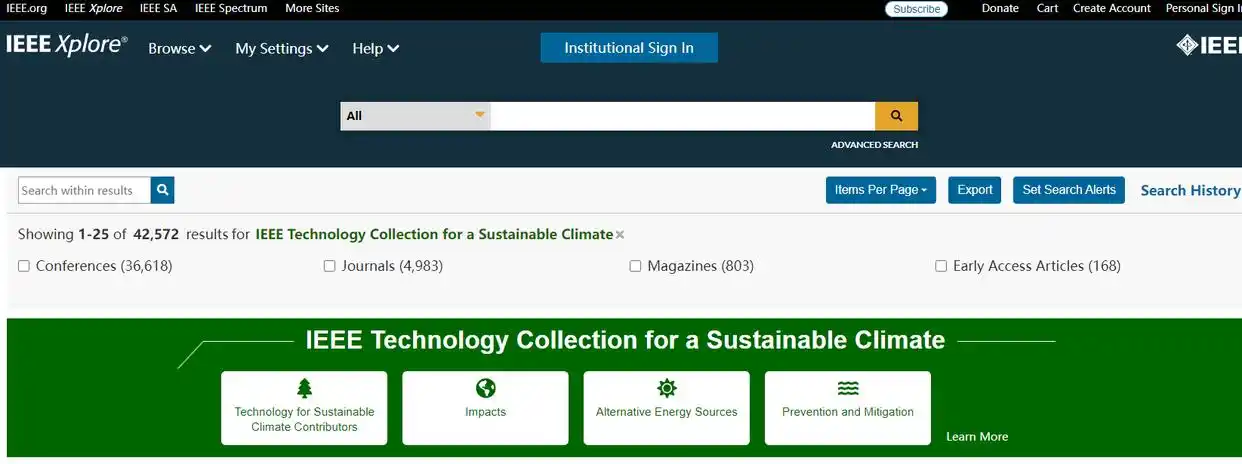Screen dimensions: 1242x464
Task: Open the All search category dropdown
Action: click(415, 116)
